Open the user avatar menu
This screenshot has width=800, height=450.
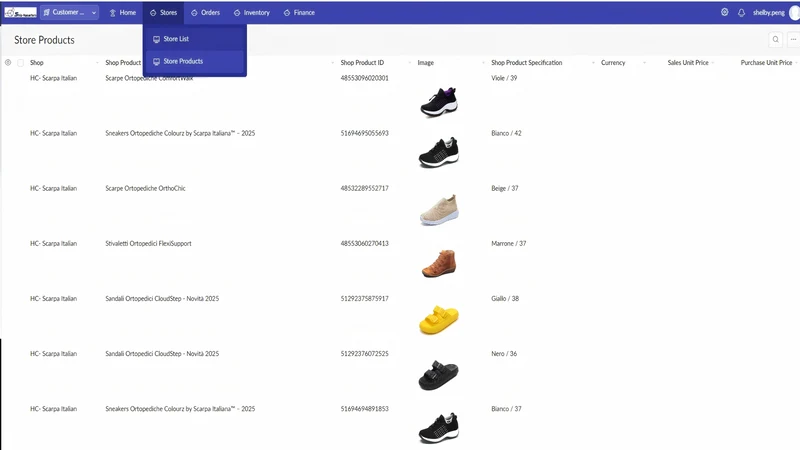tap(794, 13)
